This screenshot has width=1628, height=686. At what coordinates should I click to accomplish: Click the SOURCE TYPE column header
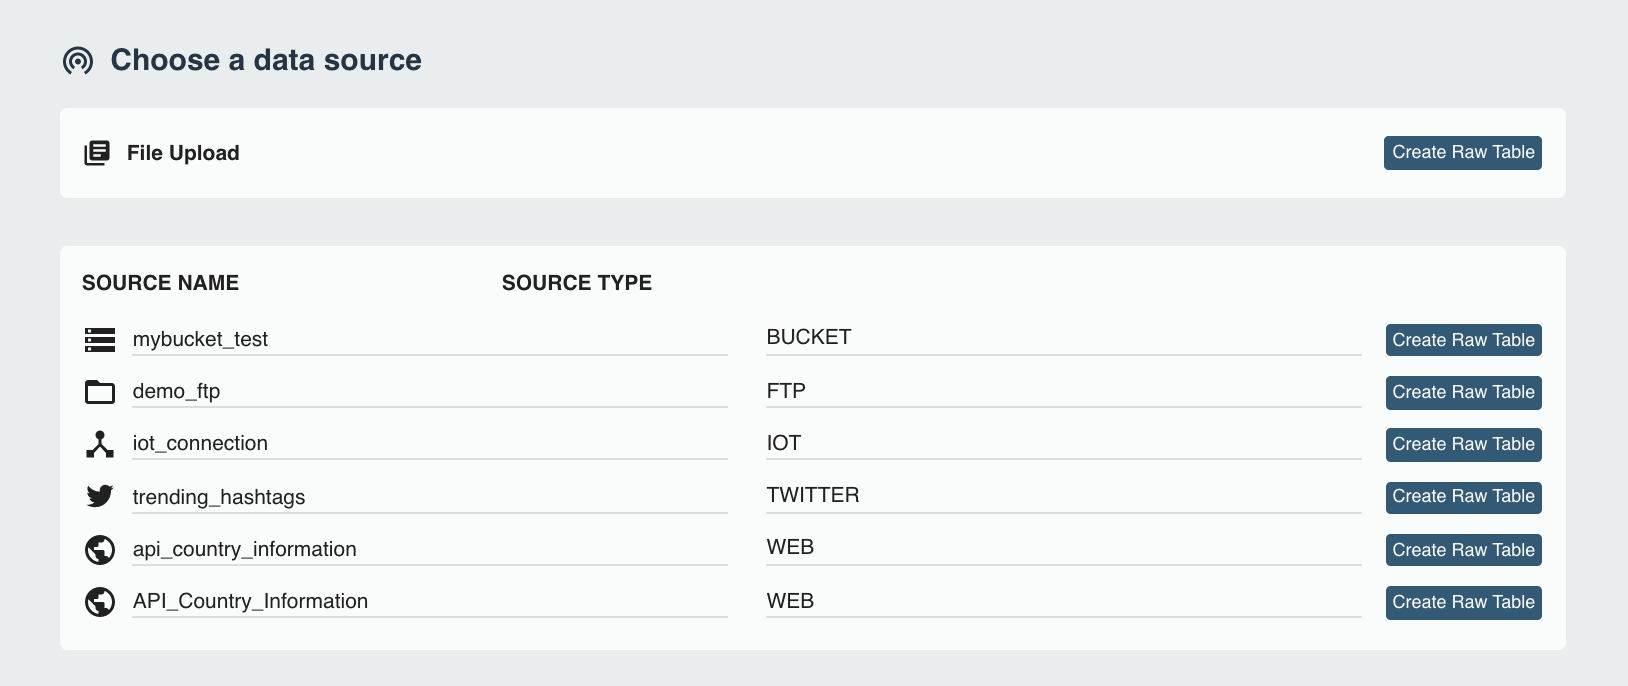click(x=577, y=283)
